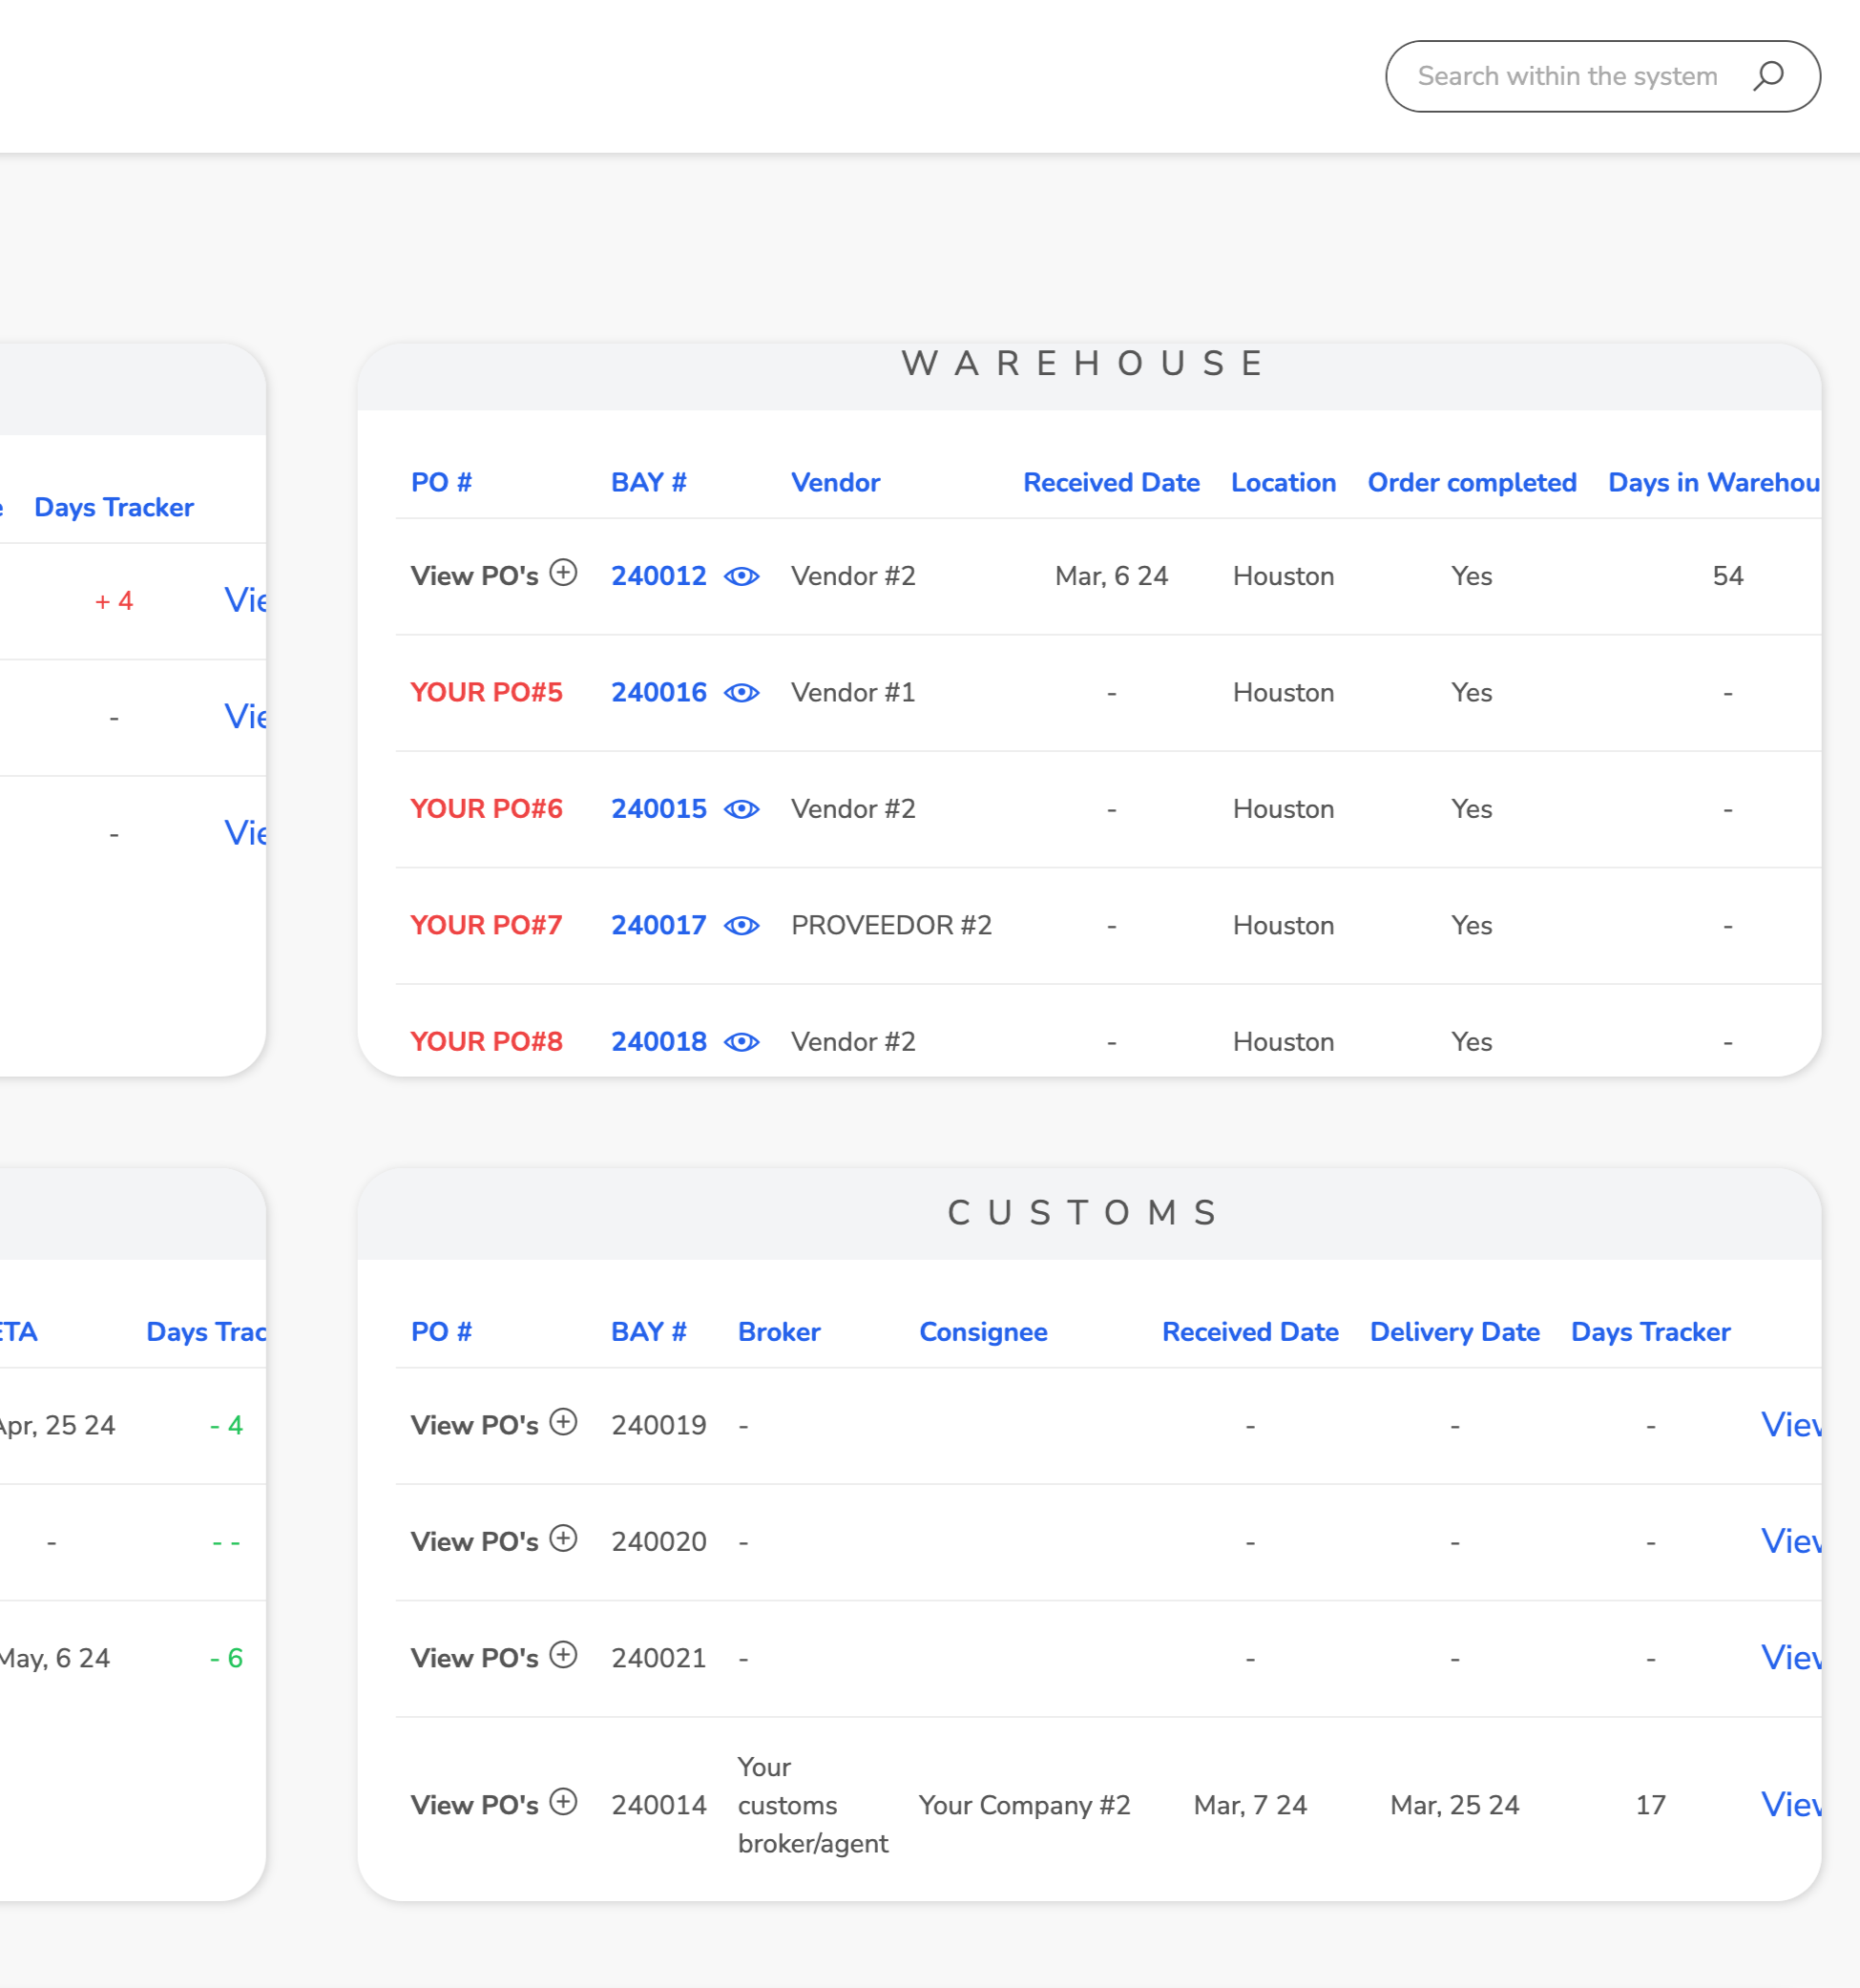Sort the customs table by Delivery Date
Screen dimensions: 1860x1988
click(1454, 1331)
